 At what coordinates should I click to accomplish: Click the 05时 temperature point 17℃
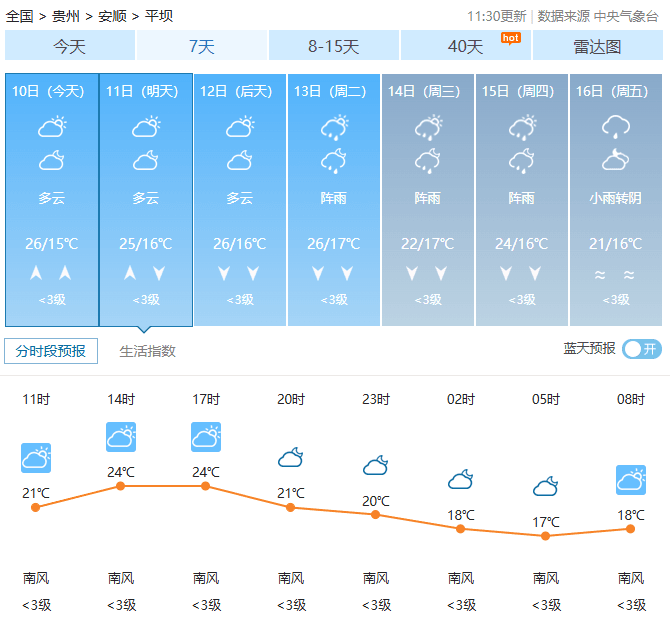(x=545, y=536)
